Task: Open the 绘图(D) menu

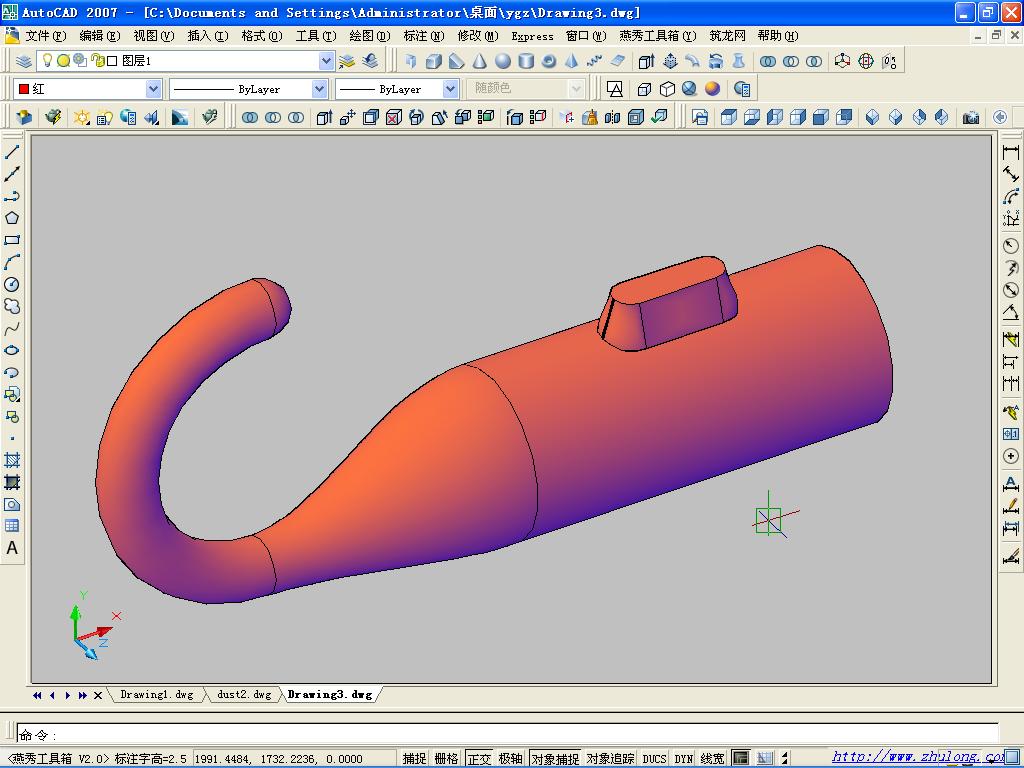Action: point(370,36)
